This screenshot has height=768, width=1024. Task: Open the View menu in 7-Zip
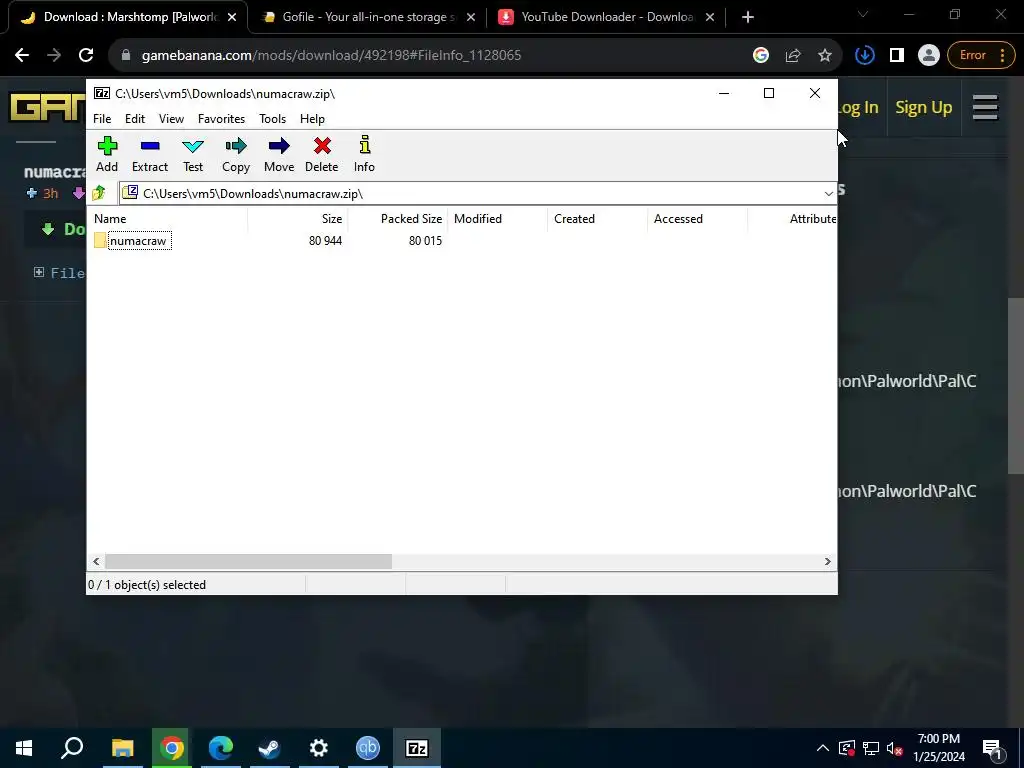coord(171,119)
